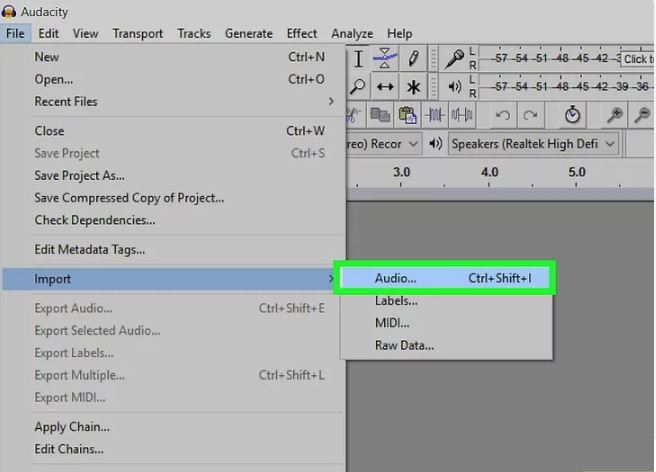
Task: Open the recording channels dropdown
Action: coord(384,144)
